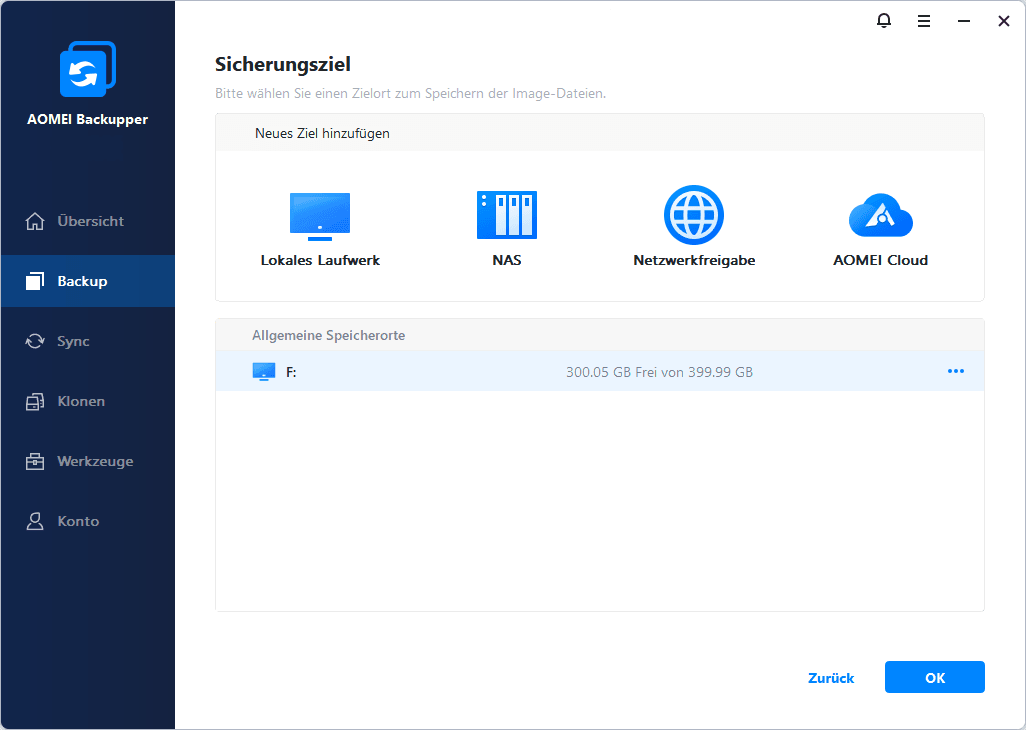Select the NAS storage icon

(507, 215)
